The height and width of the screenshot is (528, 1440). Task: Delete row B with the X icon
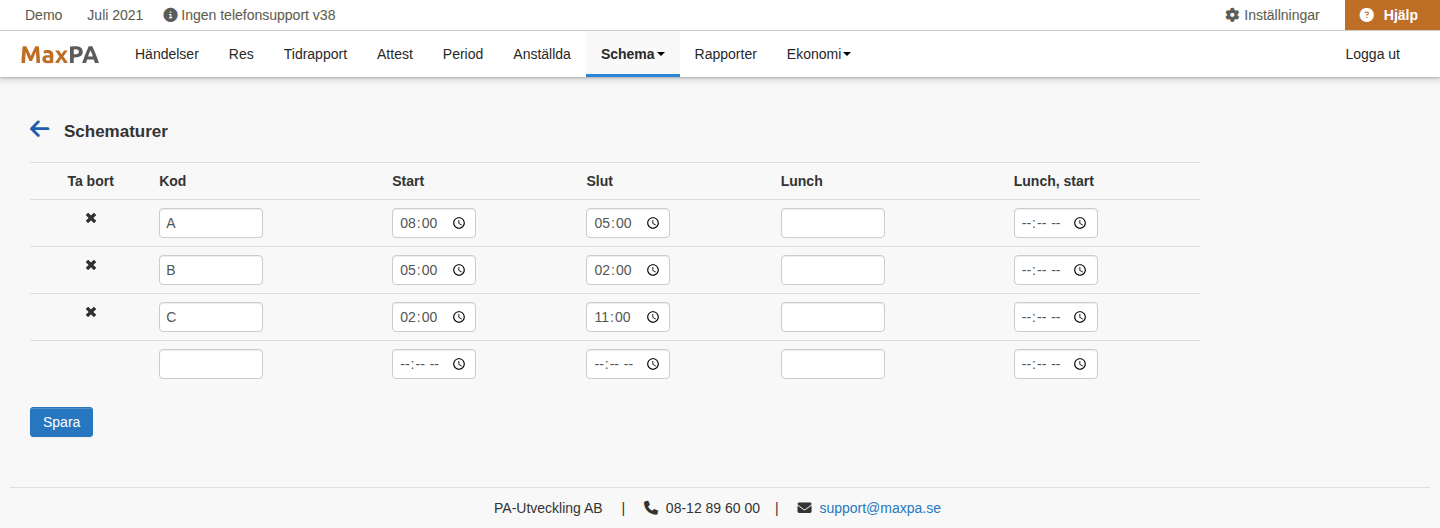pyautogui.click(x=91, y=265)
